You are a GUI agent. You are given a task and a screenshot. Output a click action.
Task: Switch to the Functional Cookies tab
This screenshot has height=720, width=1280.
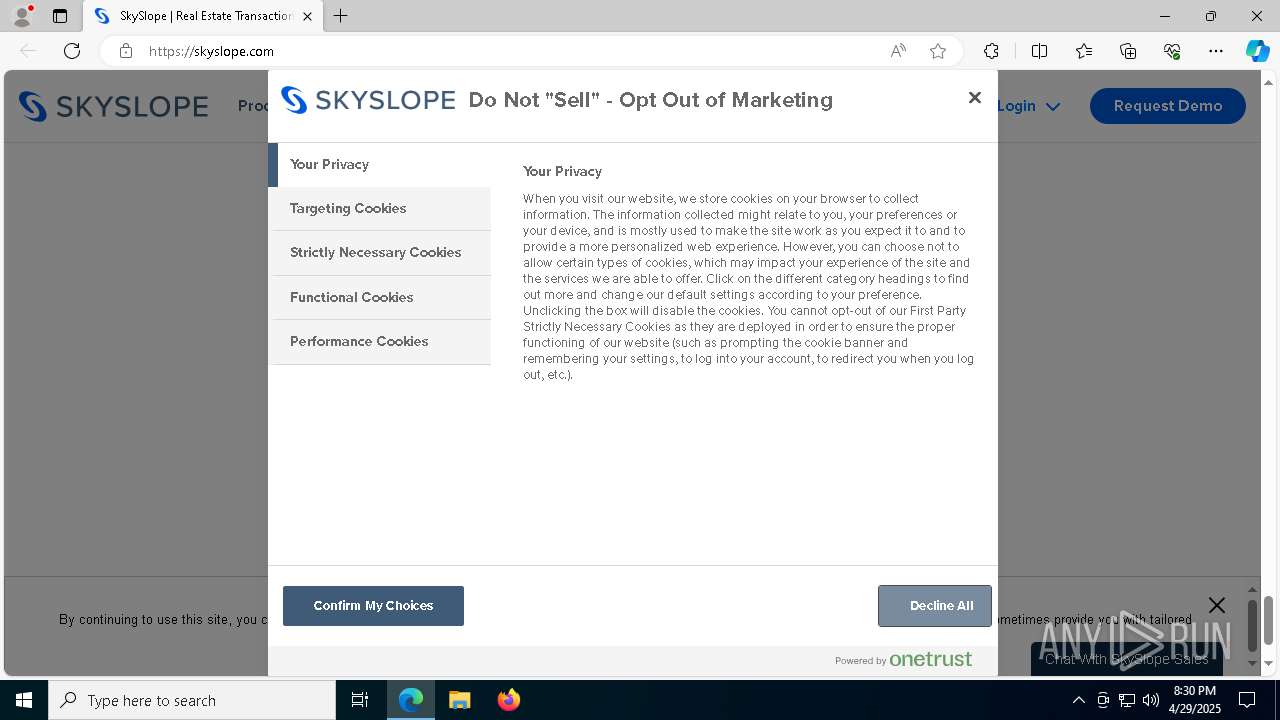click(x=380, y=297)
